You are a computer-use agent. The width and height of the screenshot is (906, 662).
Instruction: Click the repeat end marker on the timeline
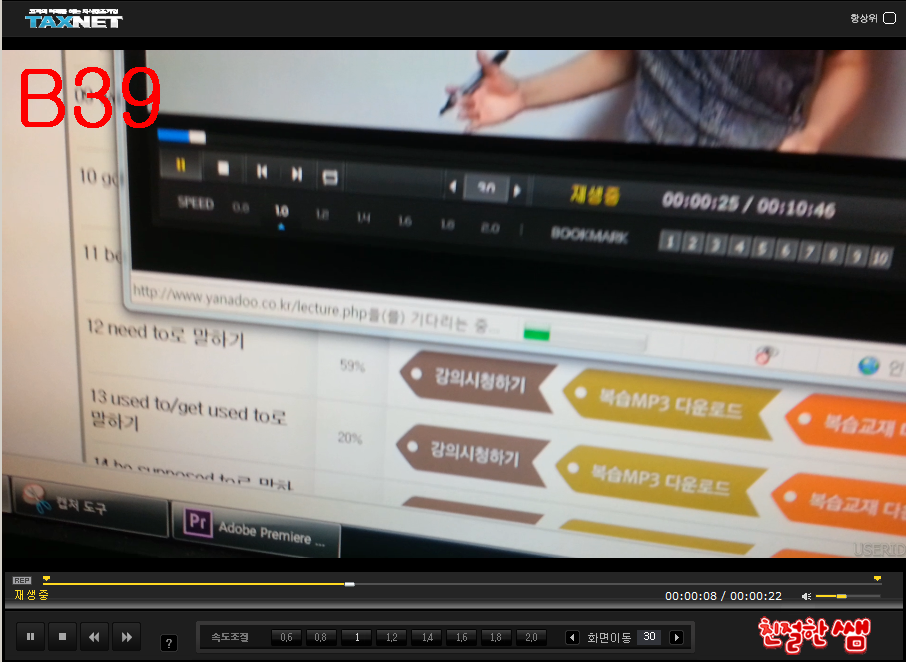click(x=877, y=578)
